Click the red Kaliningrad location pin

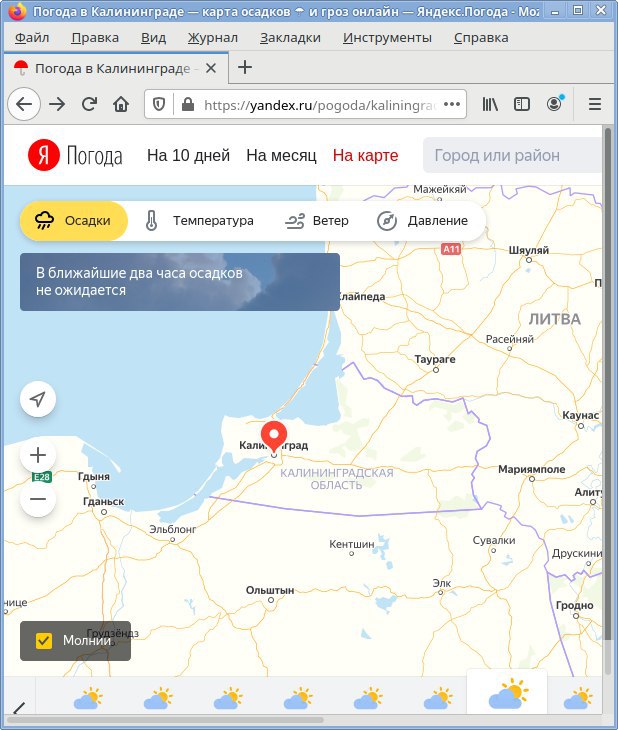tap(274, 436)
